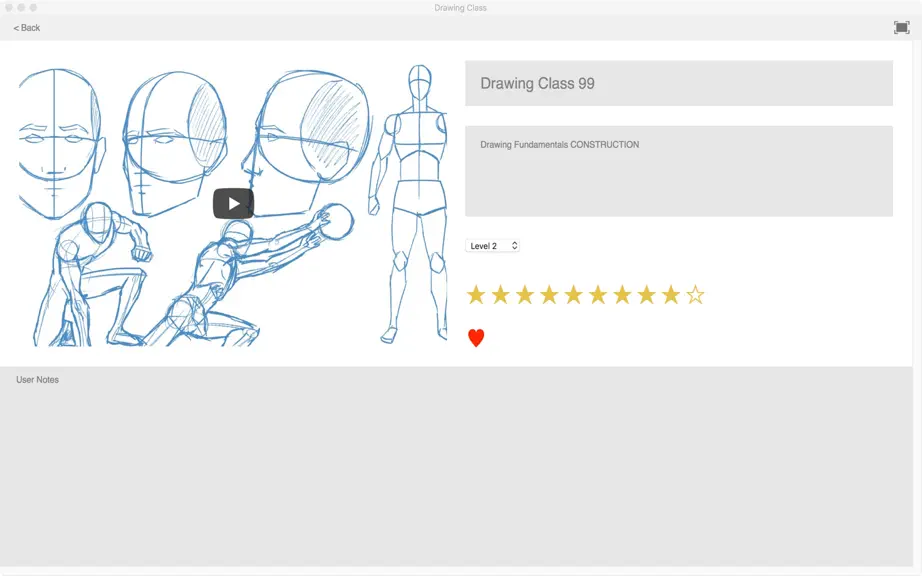Select the fifth rating star
Image resolution: width=922 pixels, height=576 pixels.
(x=573, y=294)
